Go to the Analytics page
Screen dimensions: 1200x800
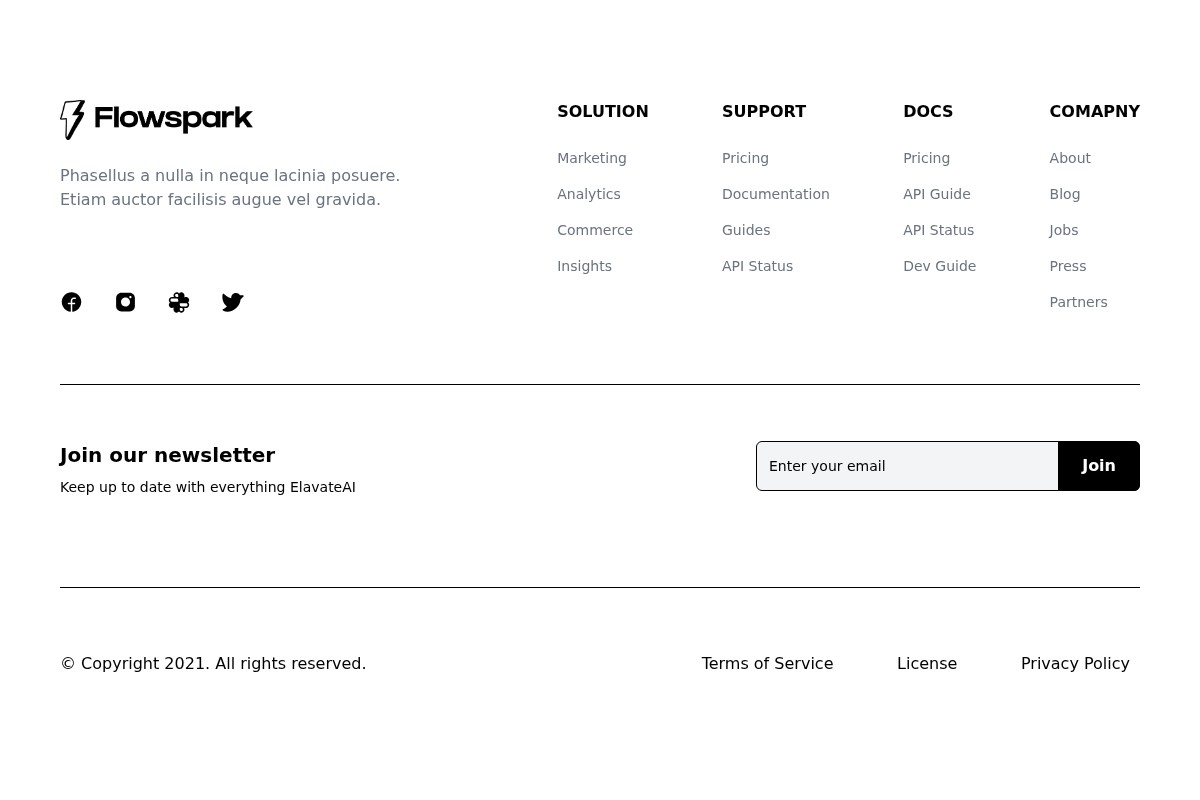point(588,194)
